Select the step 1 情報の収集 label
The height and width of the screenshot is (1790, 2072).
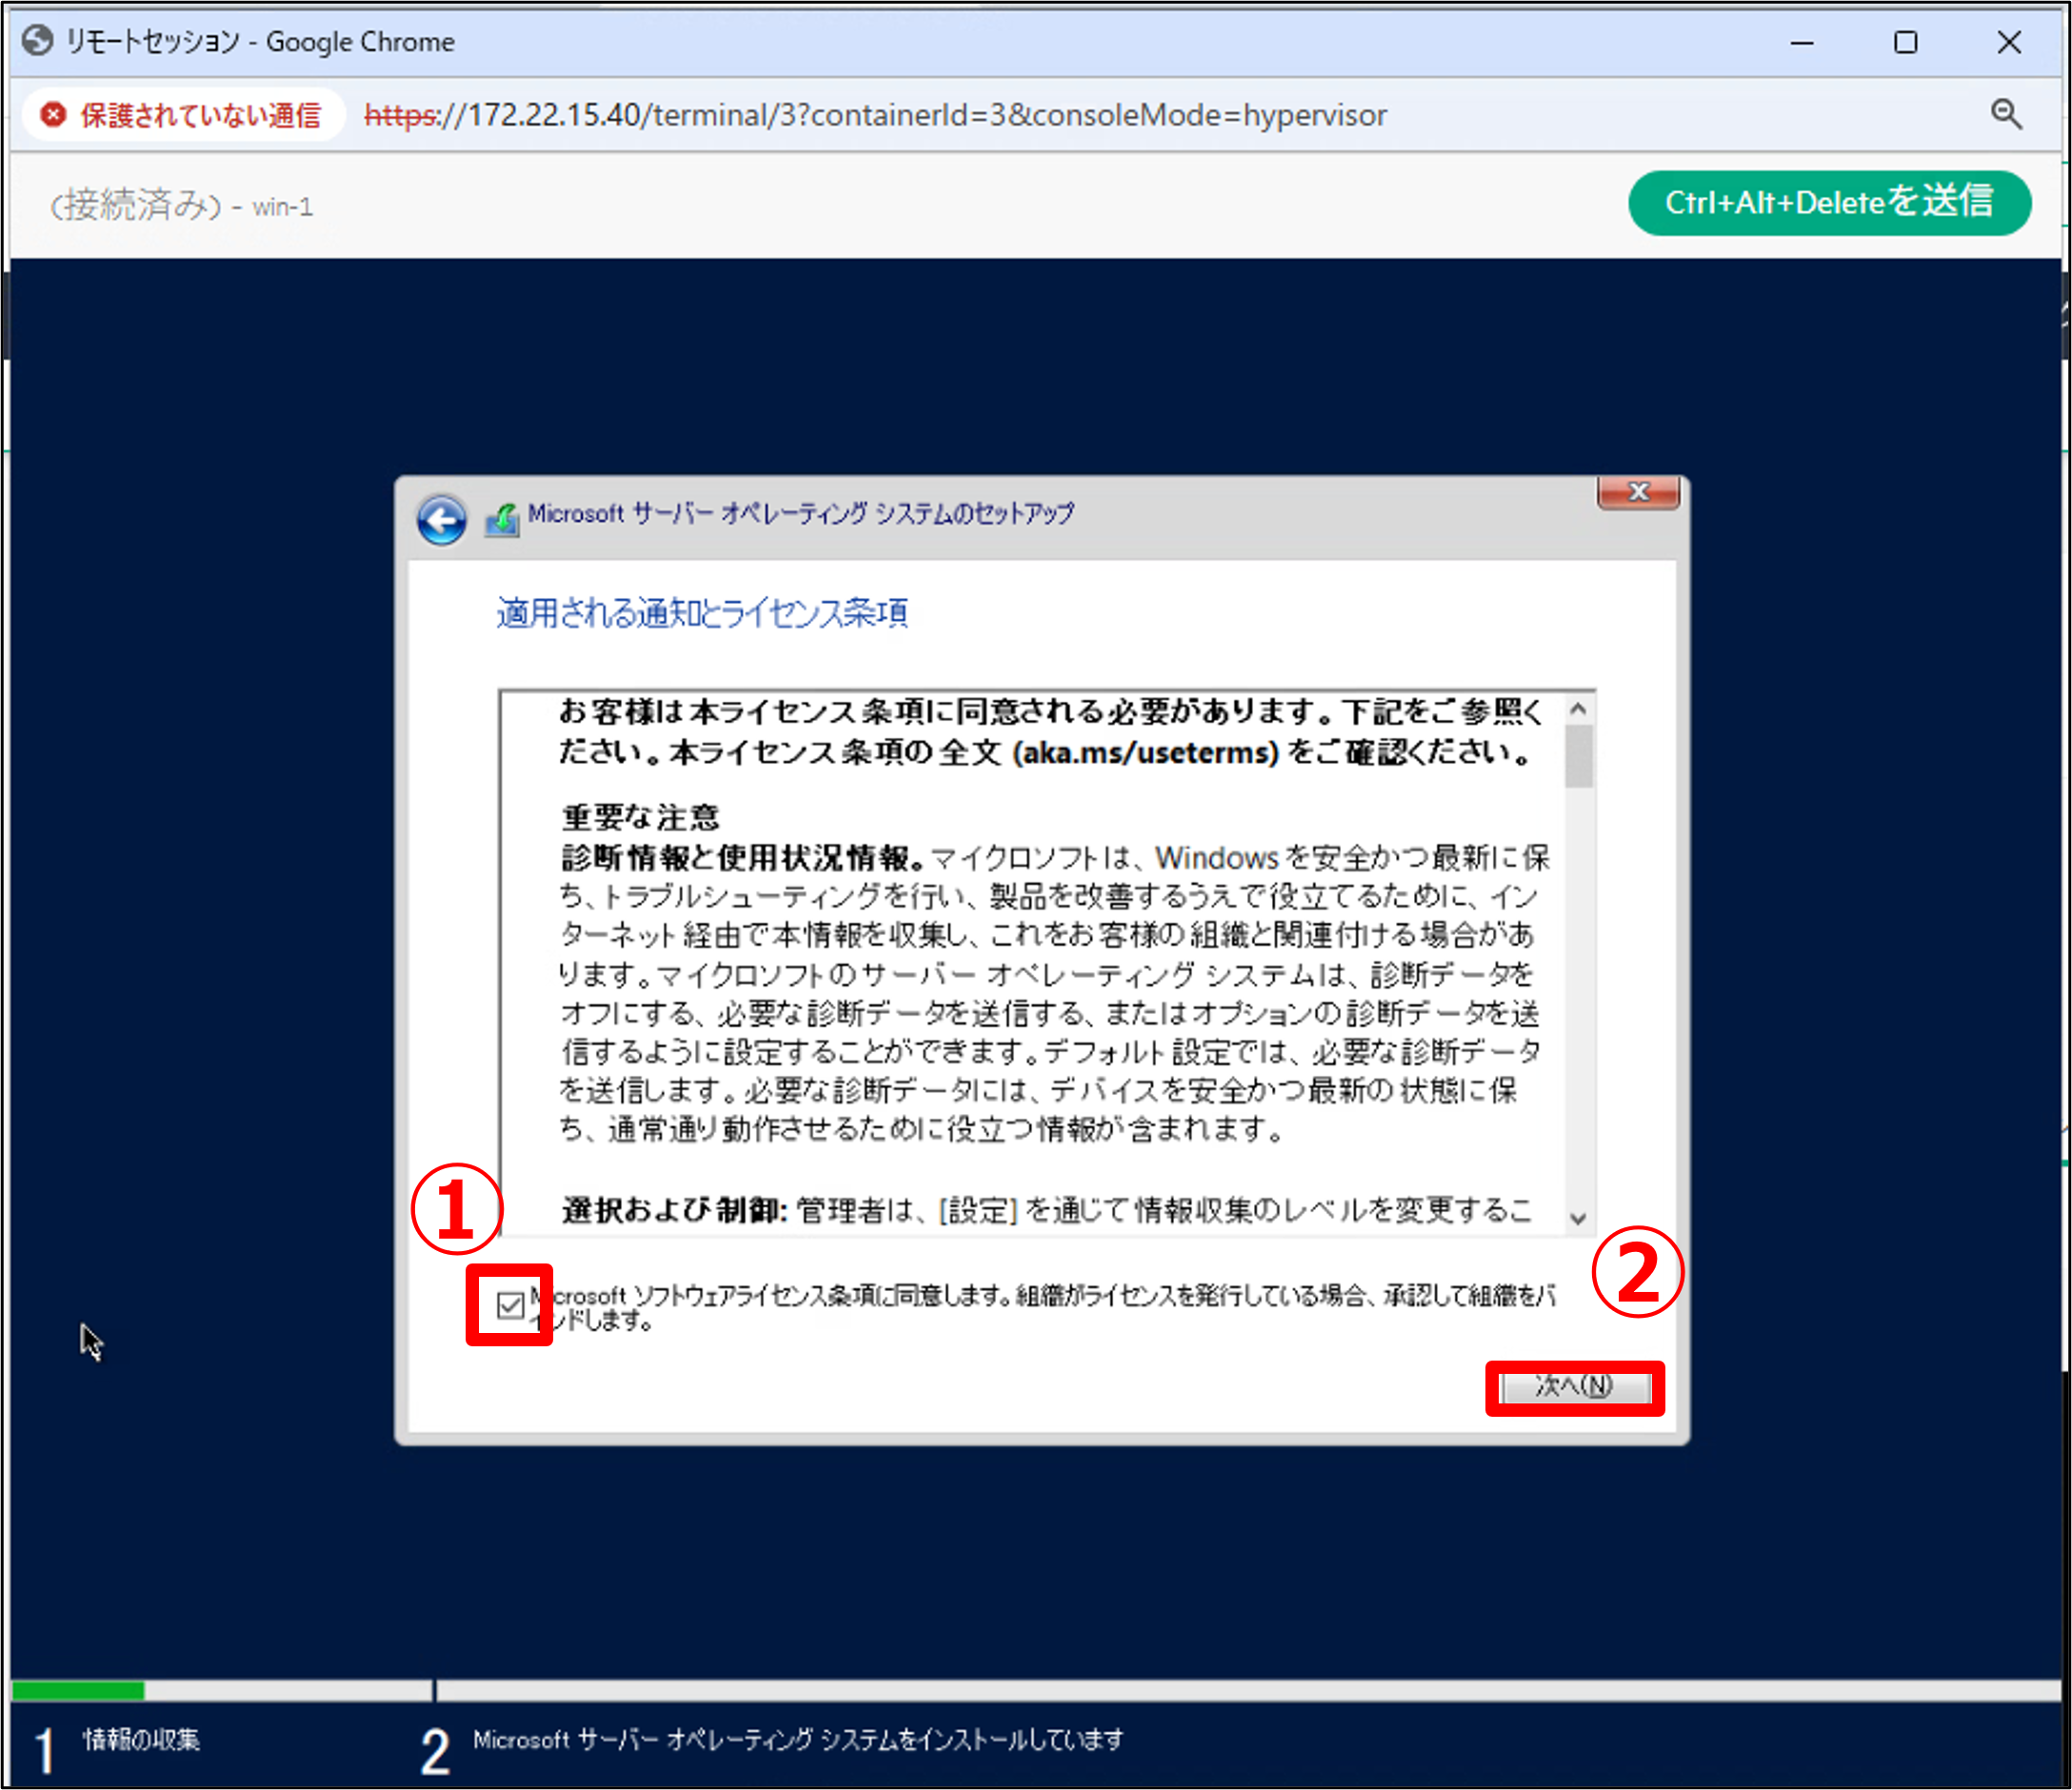click(142, 1740)
